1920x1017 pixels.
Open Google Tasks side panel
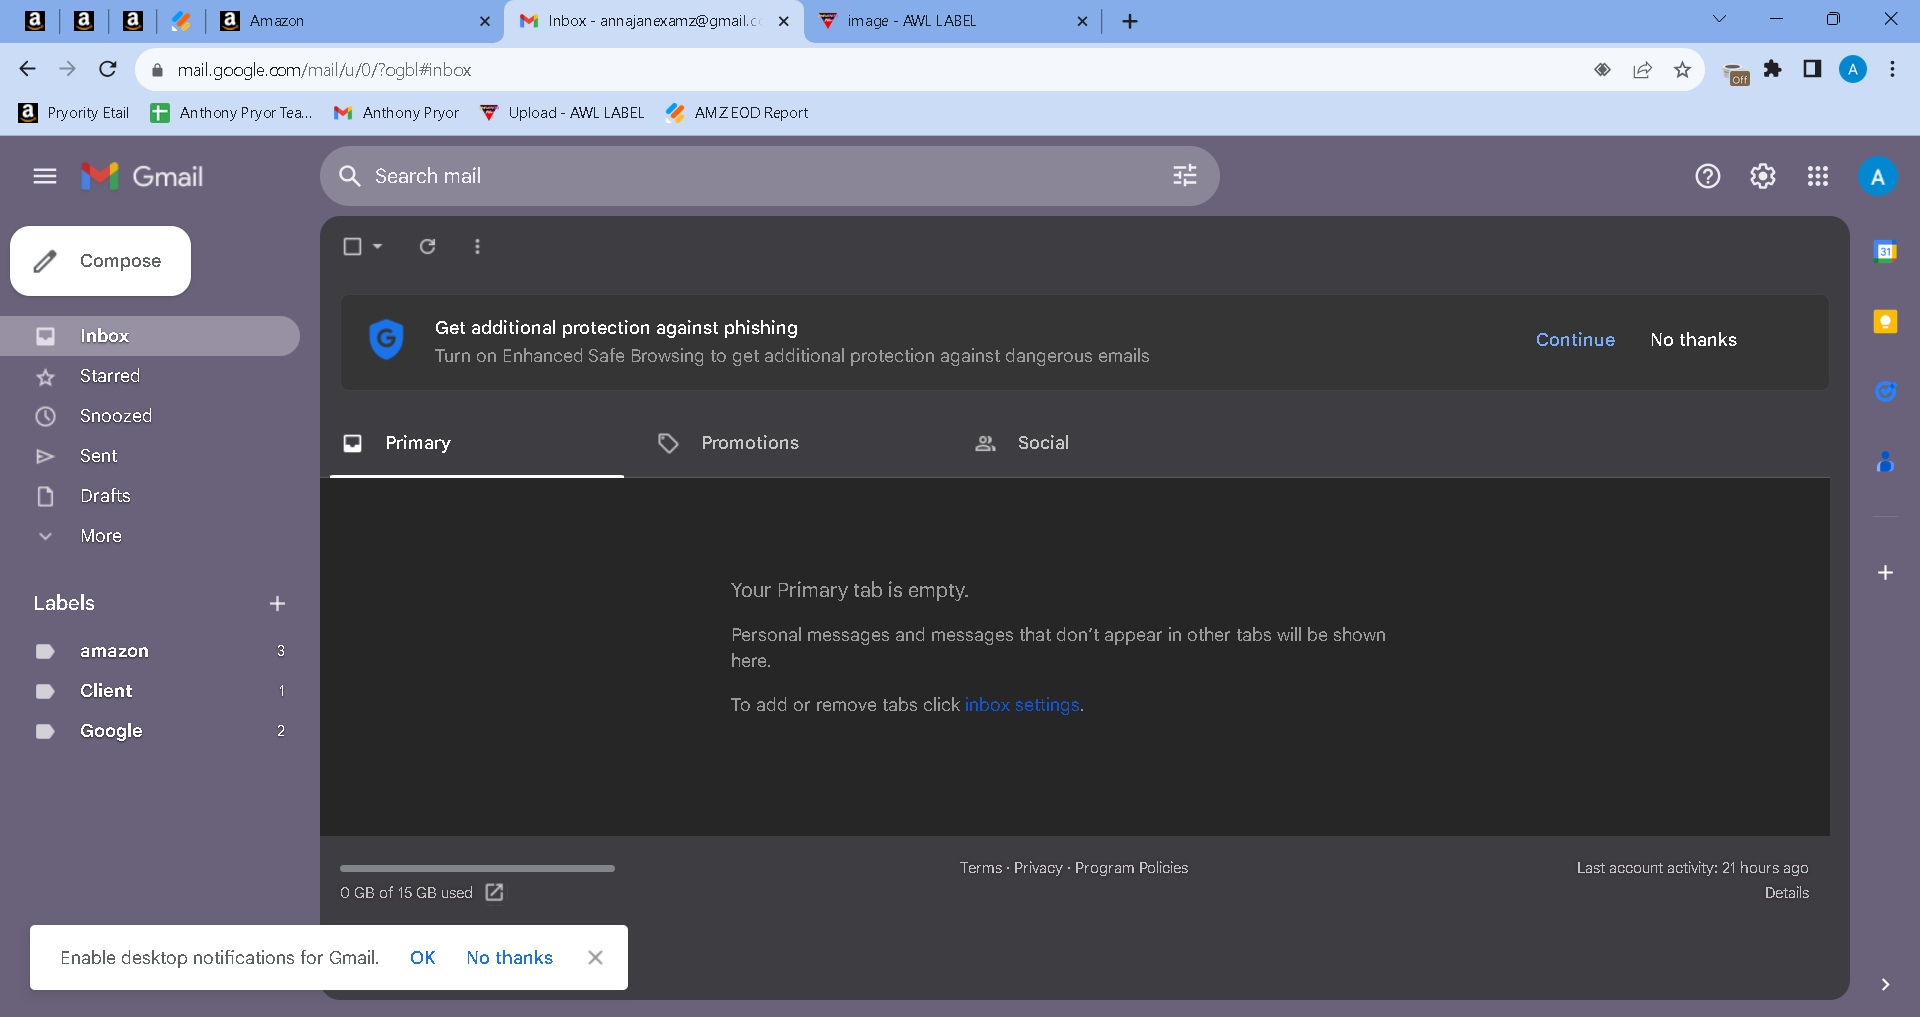pyautogui.click(x=1885, y=391)
